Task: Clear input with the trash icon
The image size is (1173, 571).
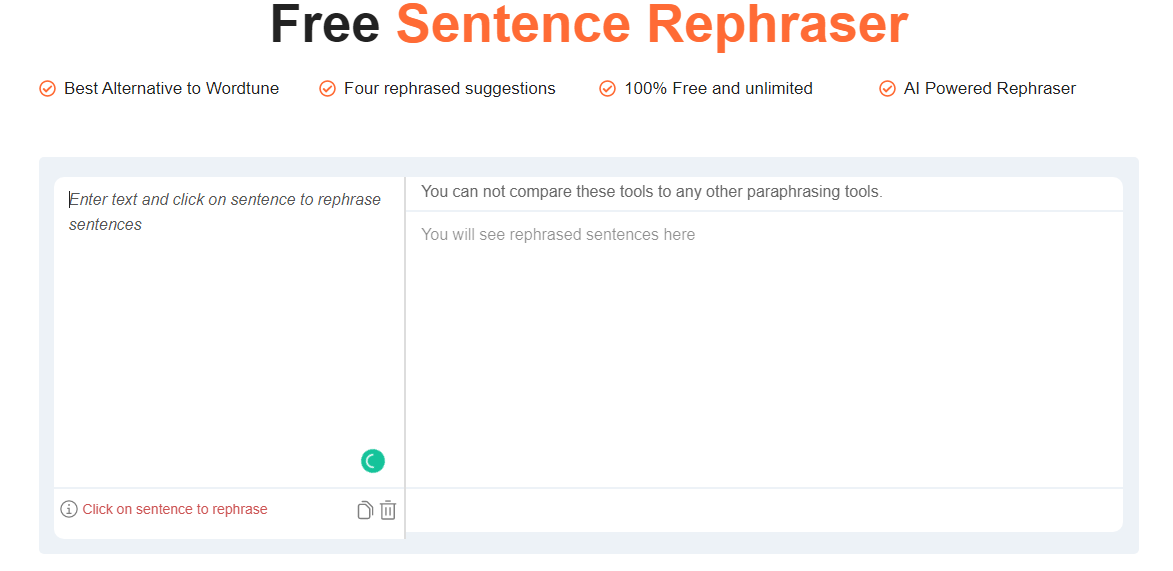Action: (388, 510)
